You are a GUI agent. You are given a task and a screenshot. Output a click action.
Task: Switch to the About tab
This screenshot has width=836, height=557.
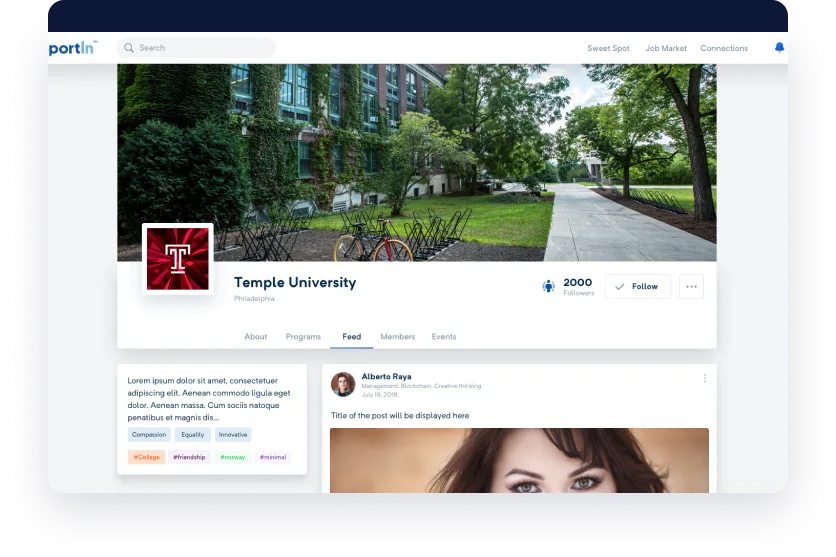click(256, 337)
